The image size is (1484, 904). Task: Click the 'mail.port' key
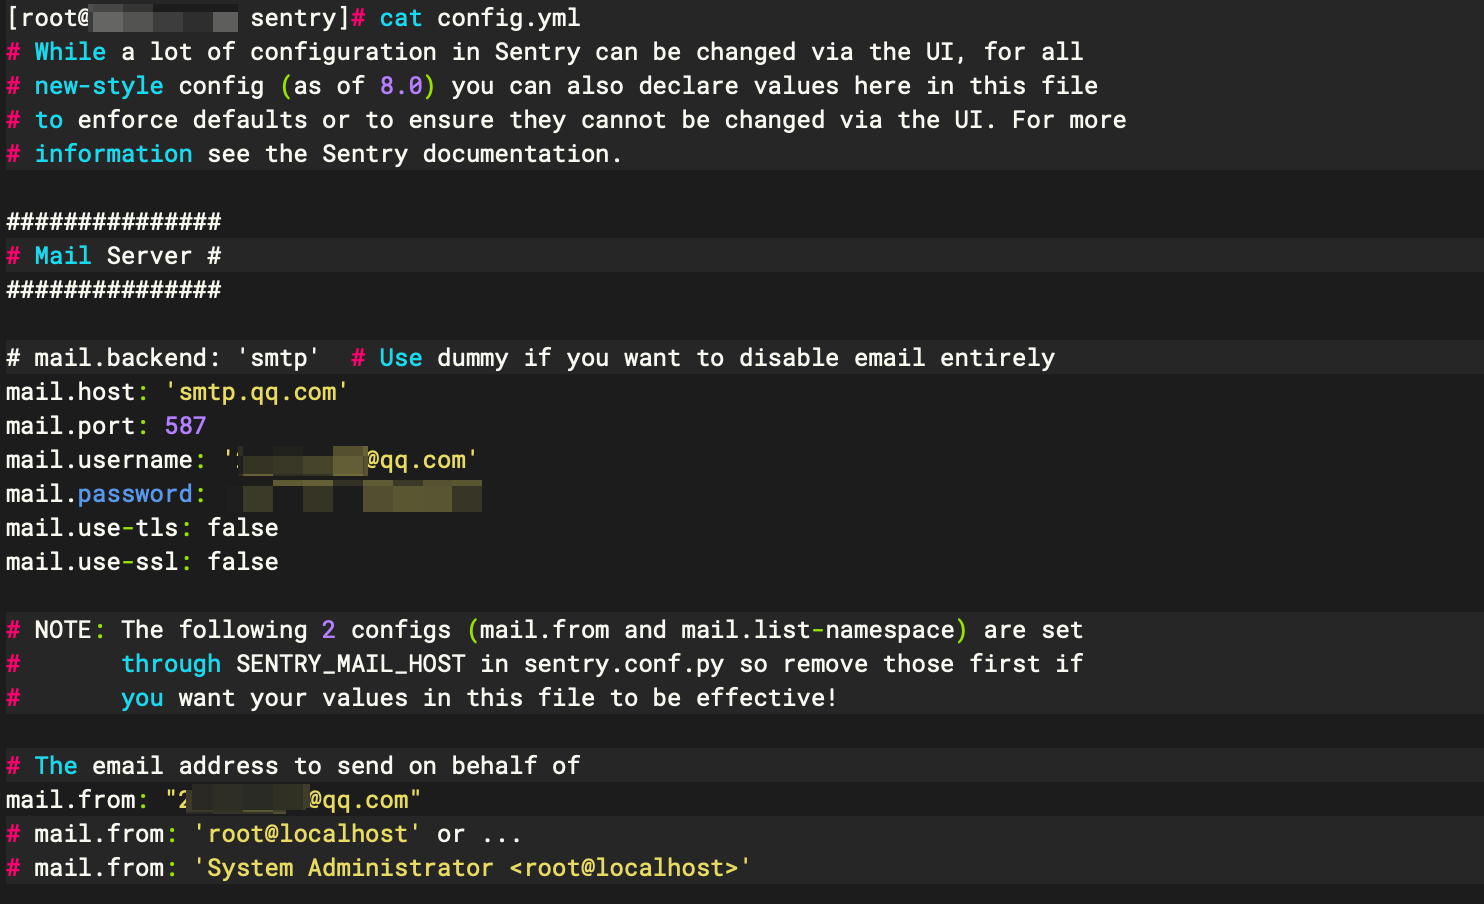click(x=70, y=426)
